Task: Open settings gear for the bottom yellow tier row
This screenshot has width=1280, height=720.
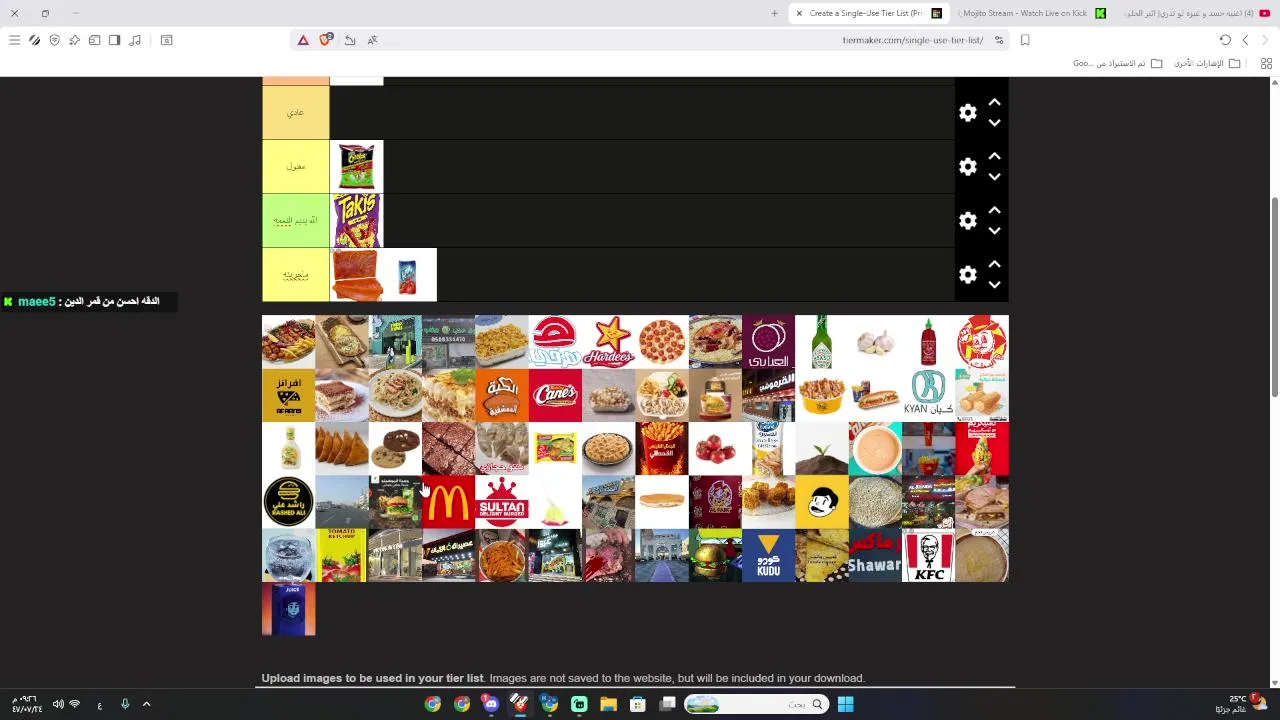Action: pyautogui.click(x=967, y=275)
